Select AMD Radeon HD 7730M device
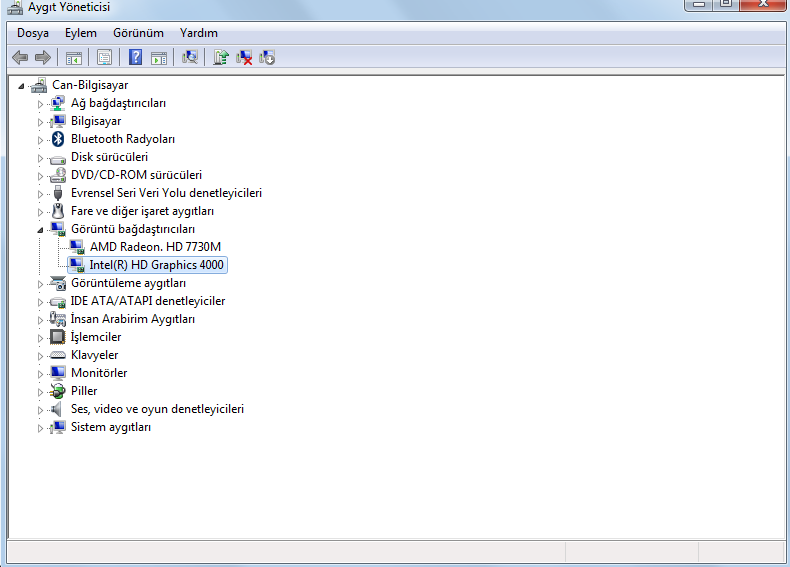The image size is (790, 567). click(155, 247)
